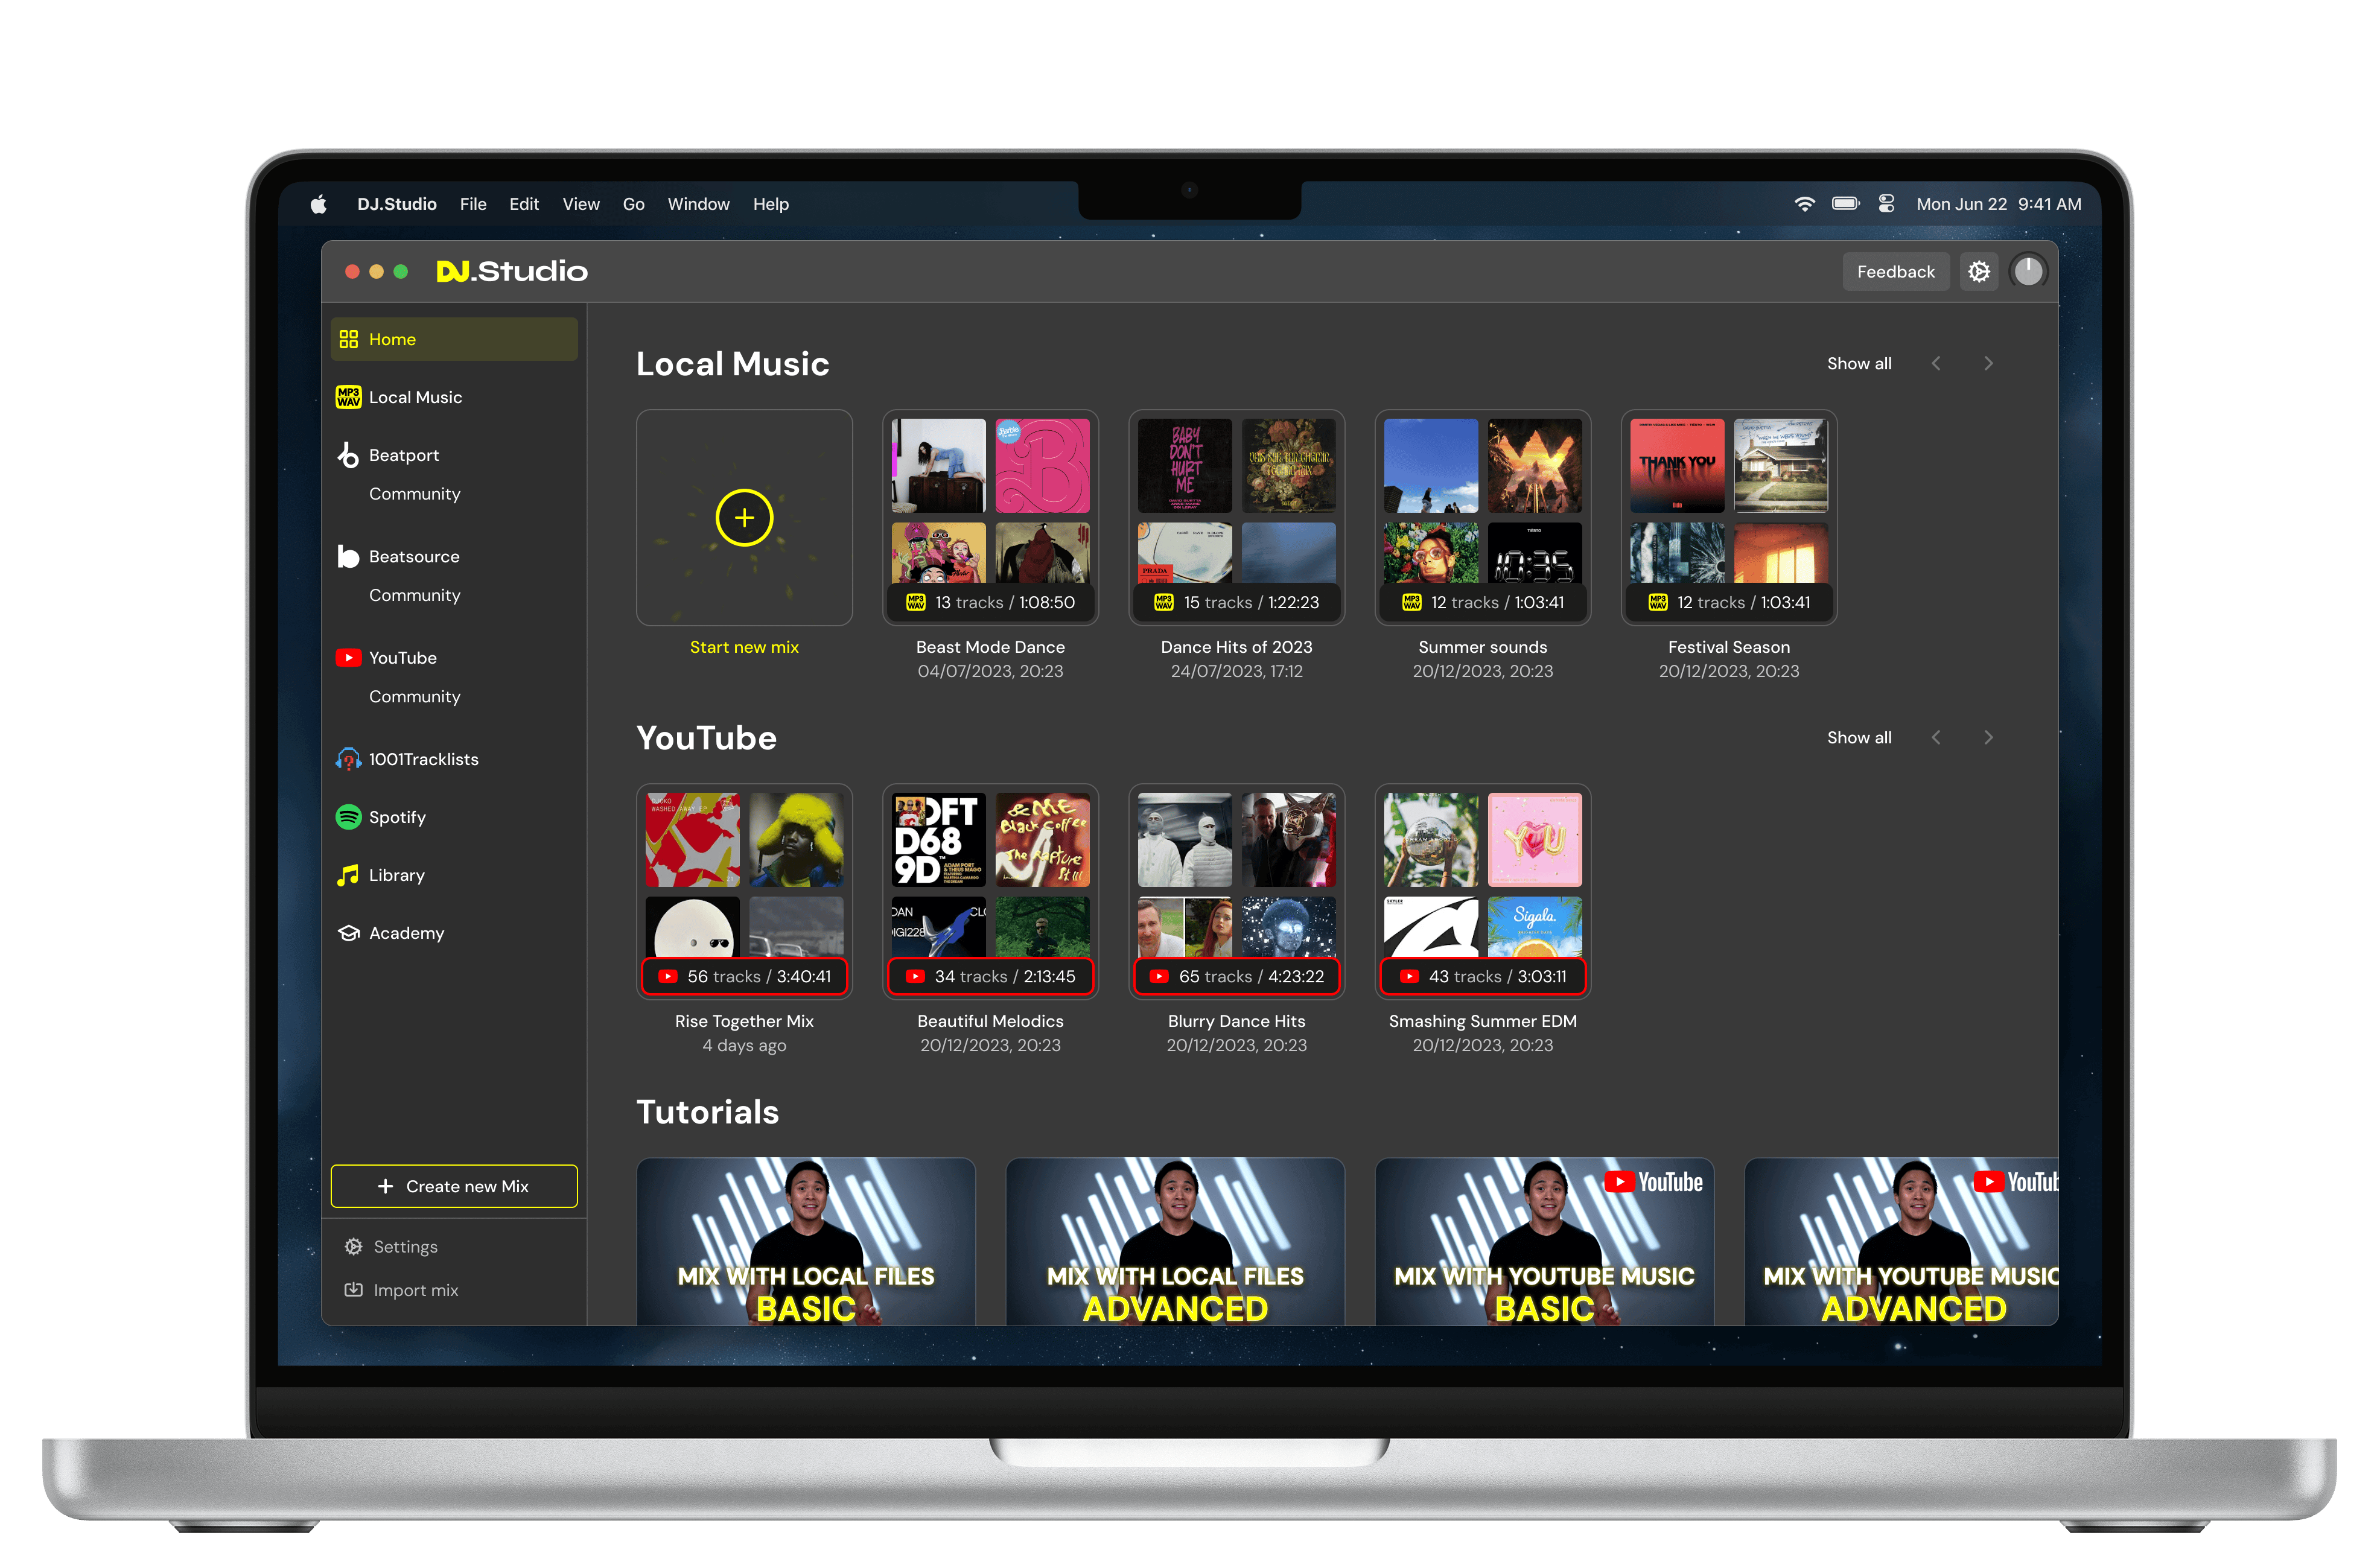Image resolution: width=2380 pixels, height=1547 pixels.
Task: Open settings via top-right gear icon
Action: point(1978,272)
